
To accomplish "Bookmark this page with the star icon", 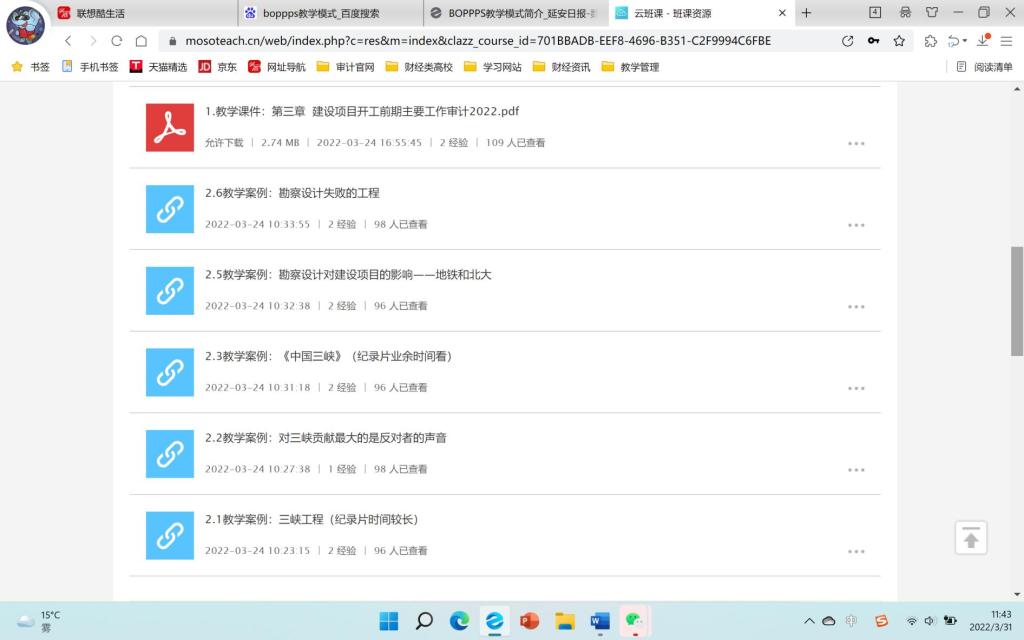I will pyautogui.click(x=899, y=41).
